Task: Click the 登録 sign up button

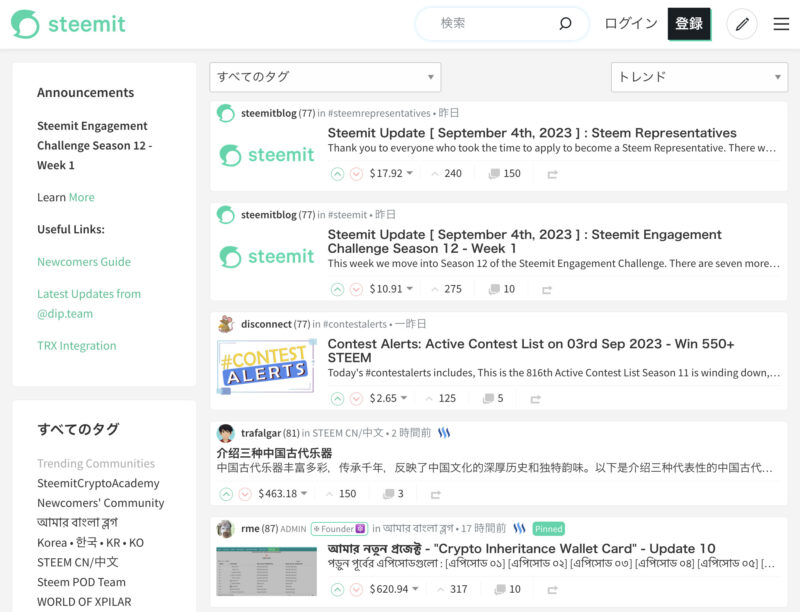Action: point(689,24)
